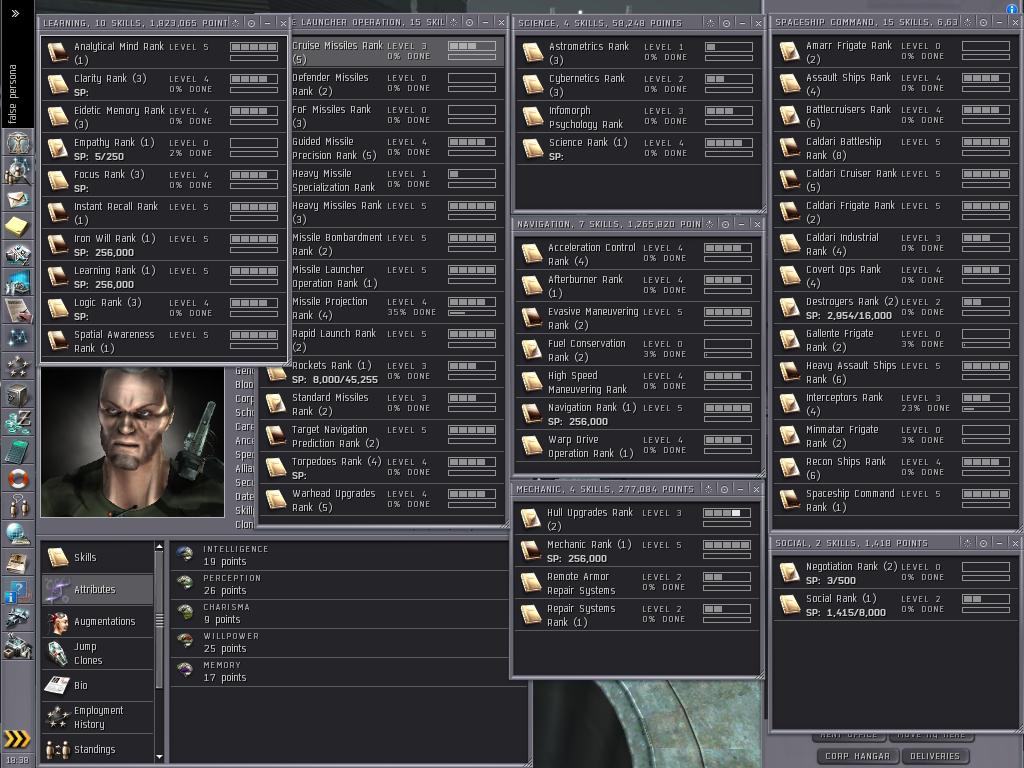Toggle star-shaped header icon of Social window
Viewport: 1024px width, 768px height.
(x=968, y=543)
